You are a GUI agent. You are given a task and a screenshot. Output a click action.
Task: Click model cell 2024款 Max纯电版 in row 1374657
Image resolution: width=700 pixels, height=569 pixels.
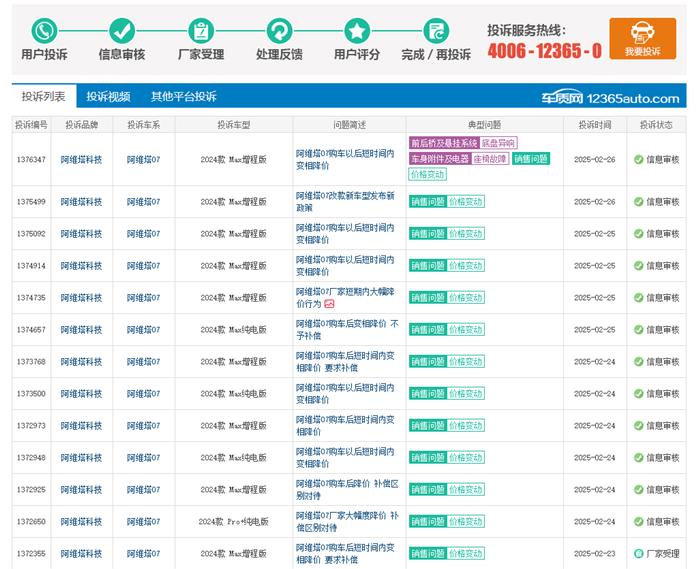pos(233,330)
